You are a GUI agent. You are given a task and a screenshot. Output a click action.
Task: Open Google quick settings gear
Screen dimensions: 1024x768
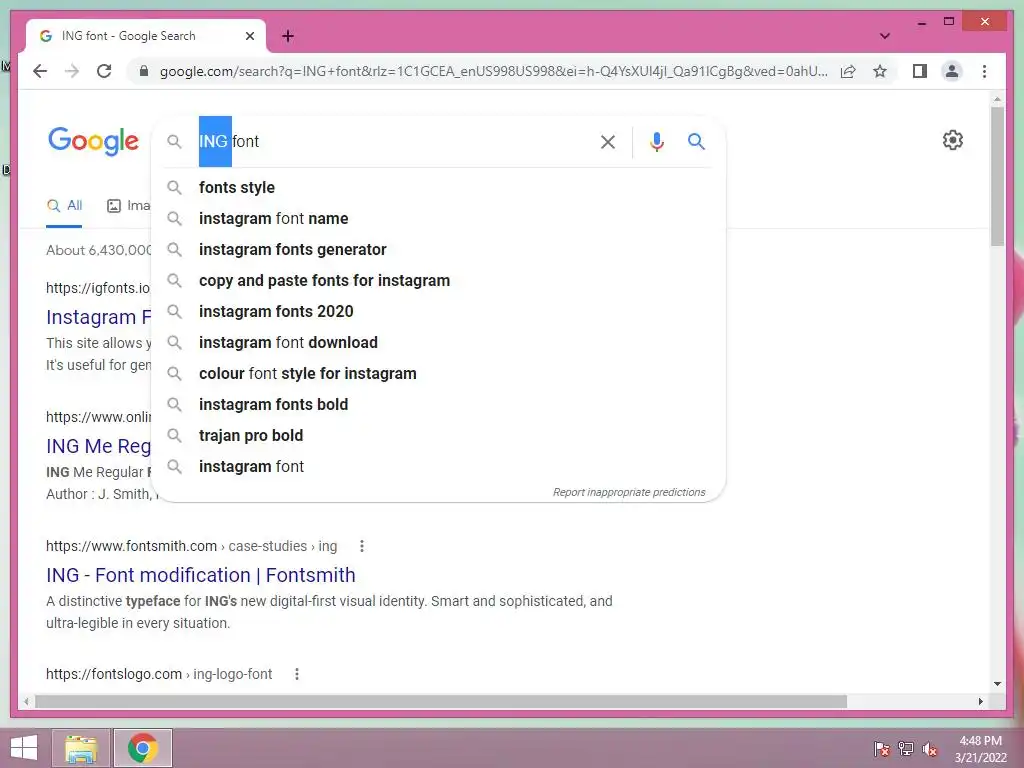click(952, 140)
